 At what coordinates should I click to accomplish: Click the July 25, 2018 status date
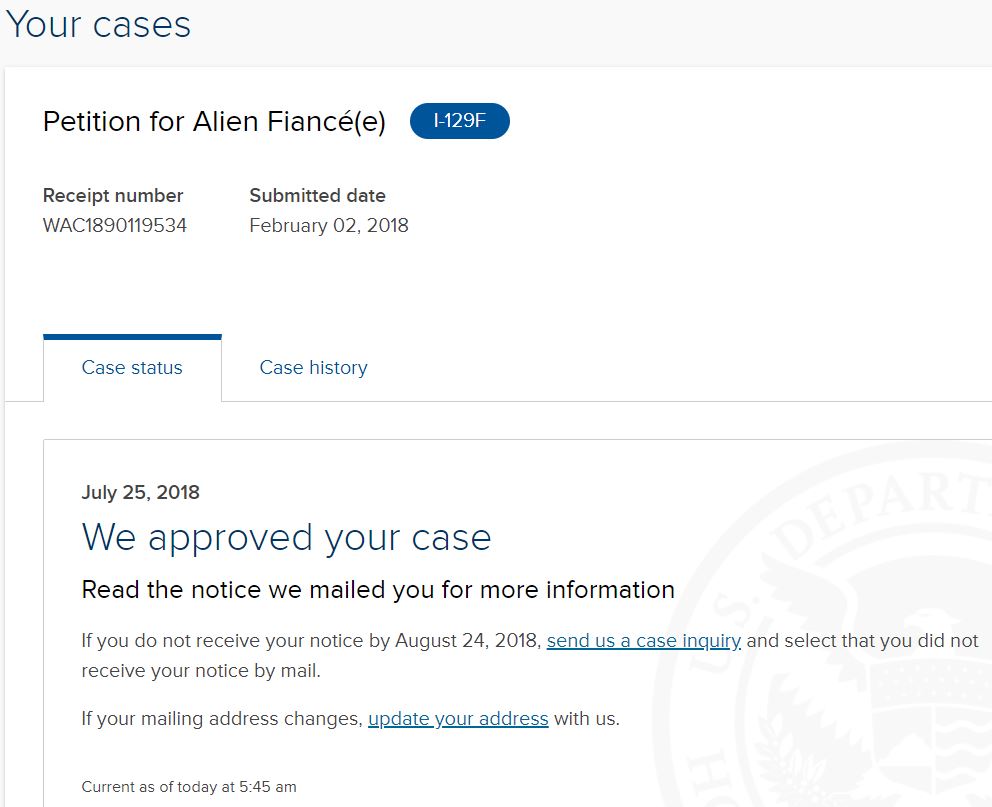tap(140, 492)
